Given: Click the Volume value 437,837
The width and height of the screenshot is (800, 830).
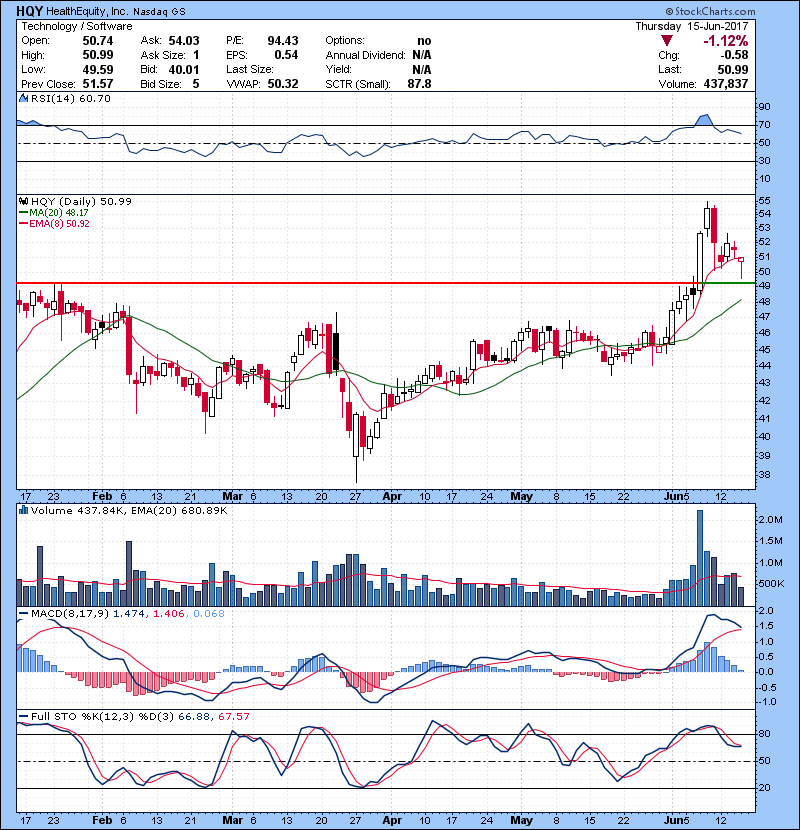Looking at the screenshot, I should click(x=726, y=84).
